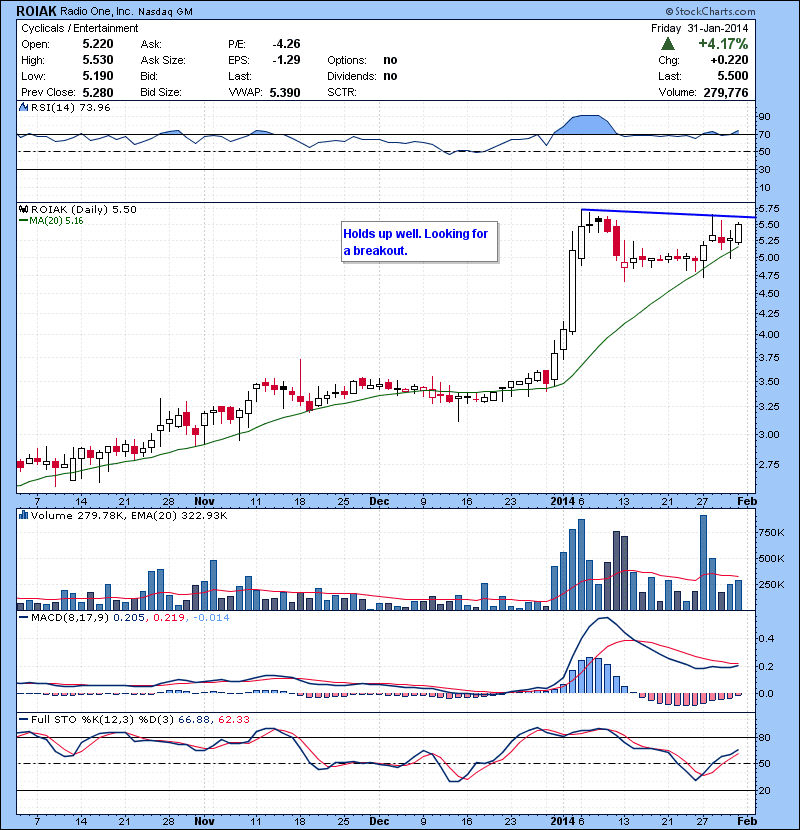Screen dimensions: 800x830
Task: Click 'Cyclicals / Entertainment' sector text
Action: pyautogui.click(x=79, y=28)
